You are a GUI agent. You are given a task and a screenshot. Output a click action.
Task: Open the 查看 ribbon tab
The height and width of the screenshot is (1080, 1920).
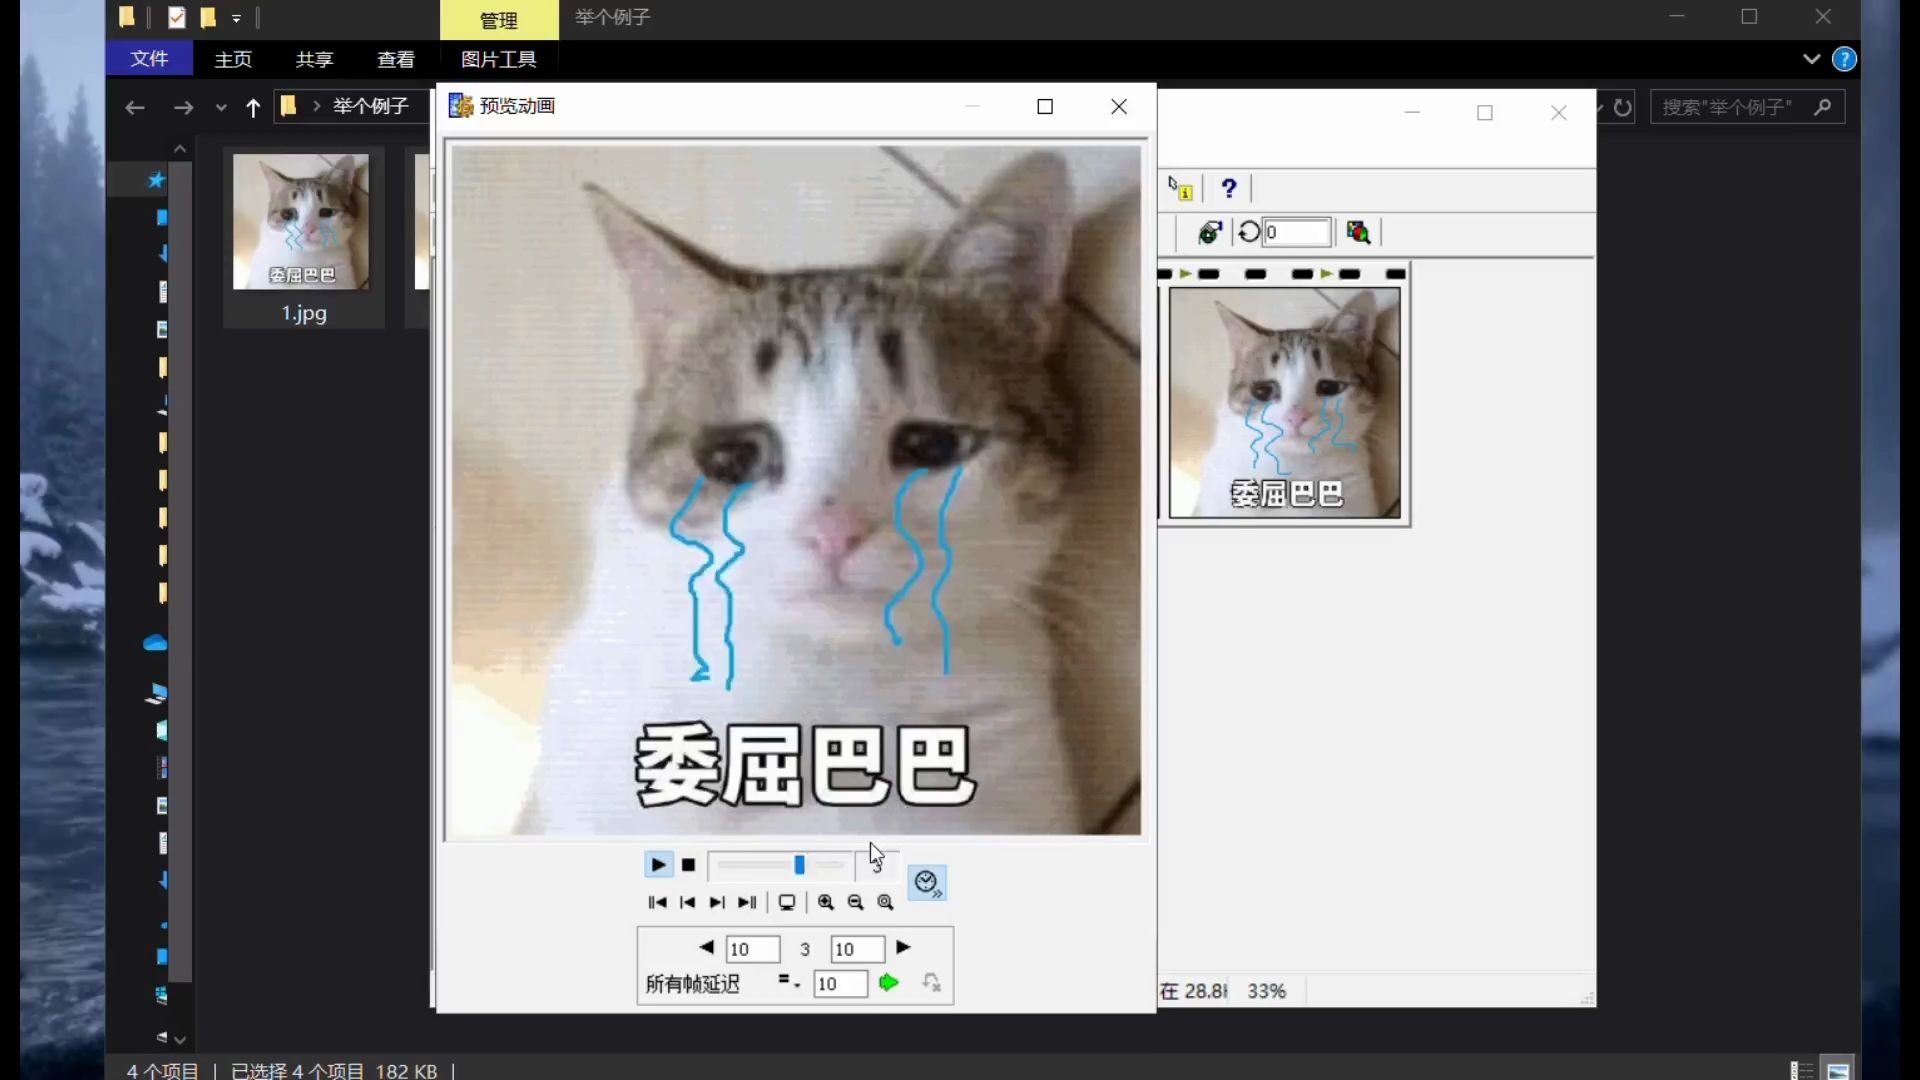[x=396, y=59]
